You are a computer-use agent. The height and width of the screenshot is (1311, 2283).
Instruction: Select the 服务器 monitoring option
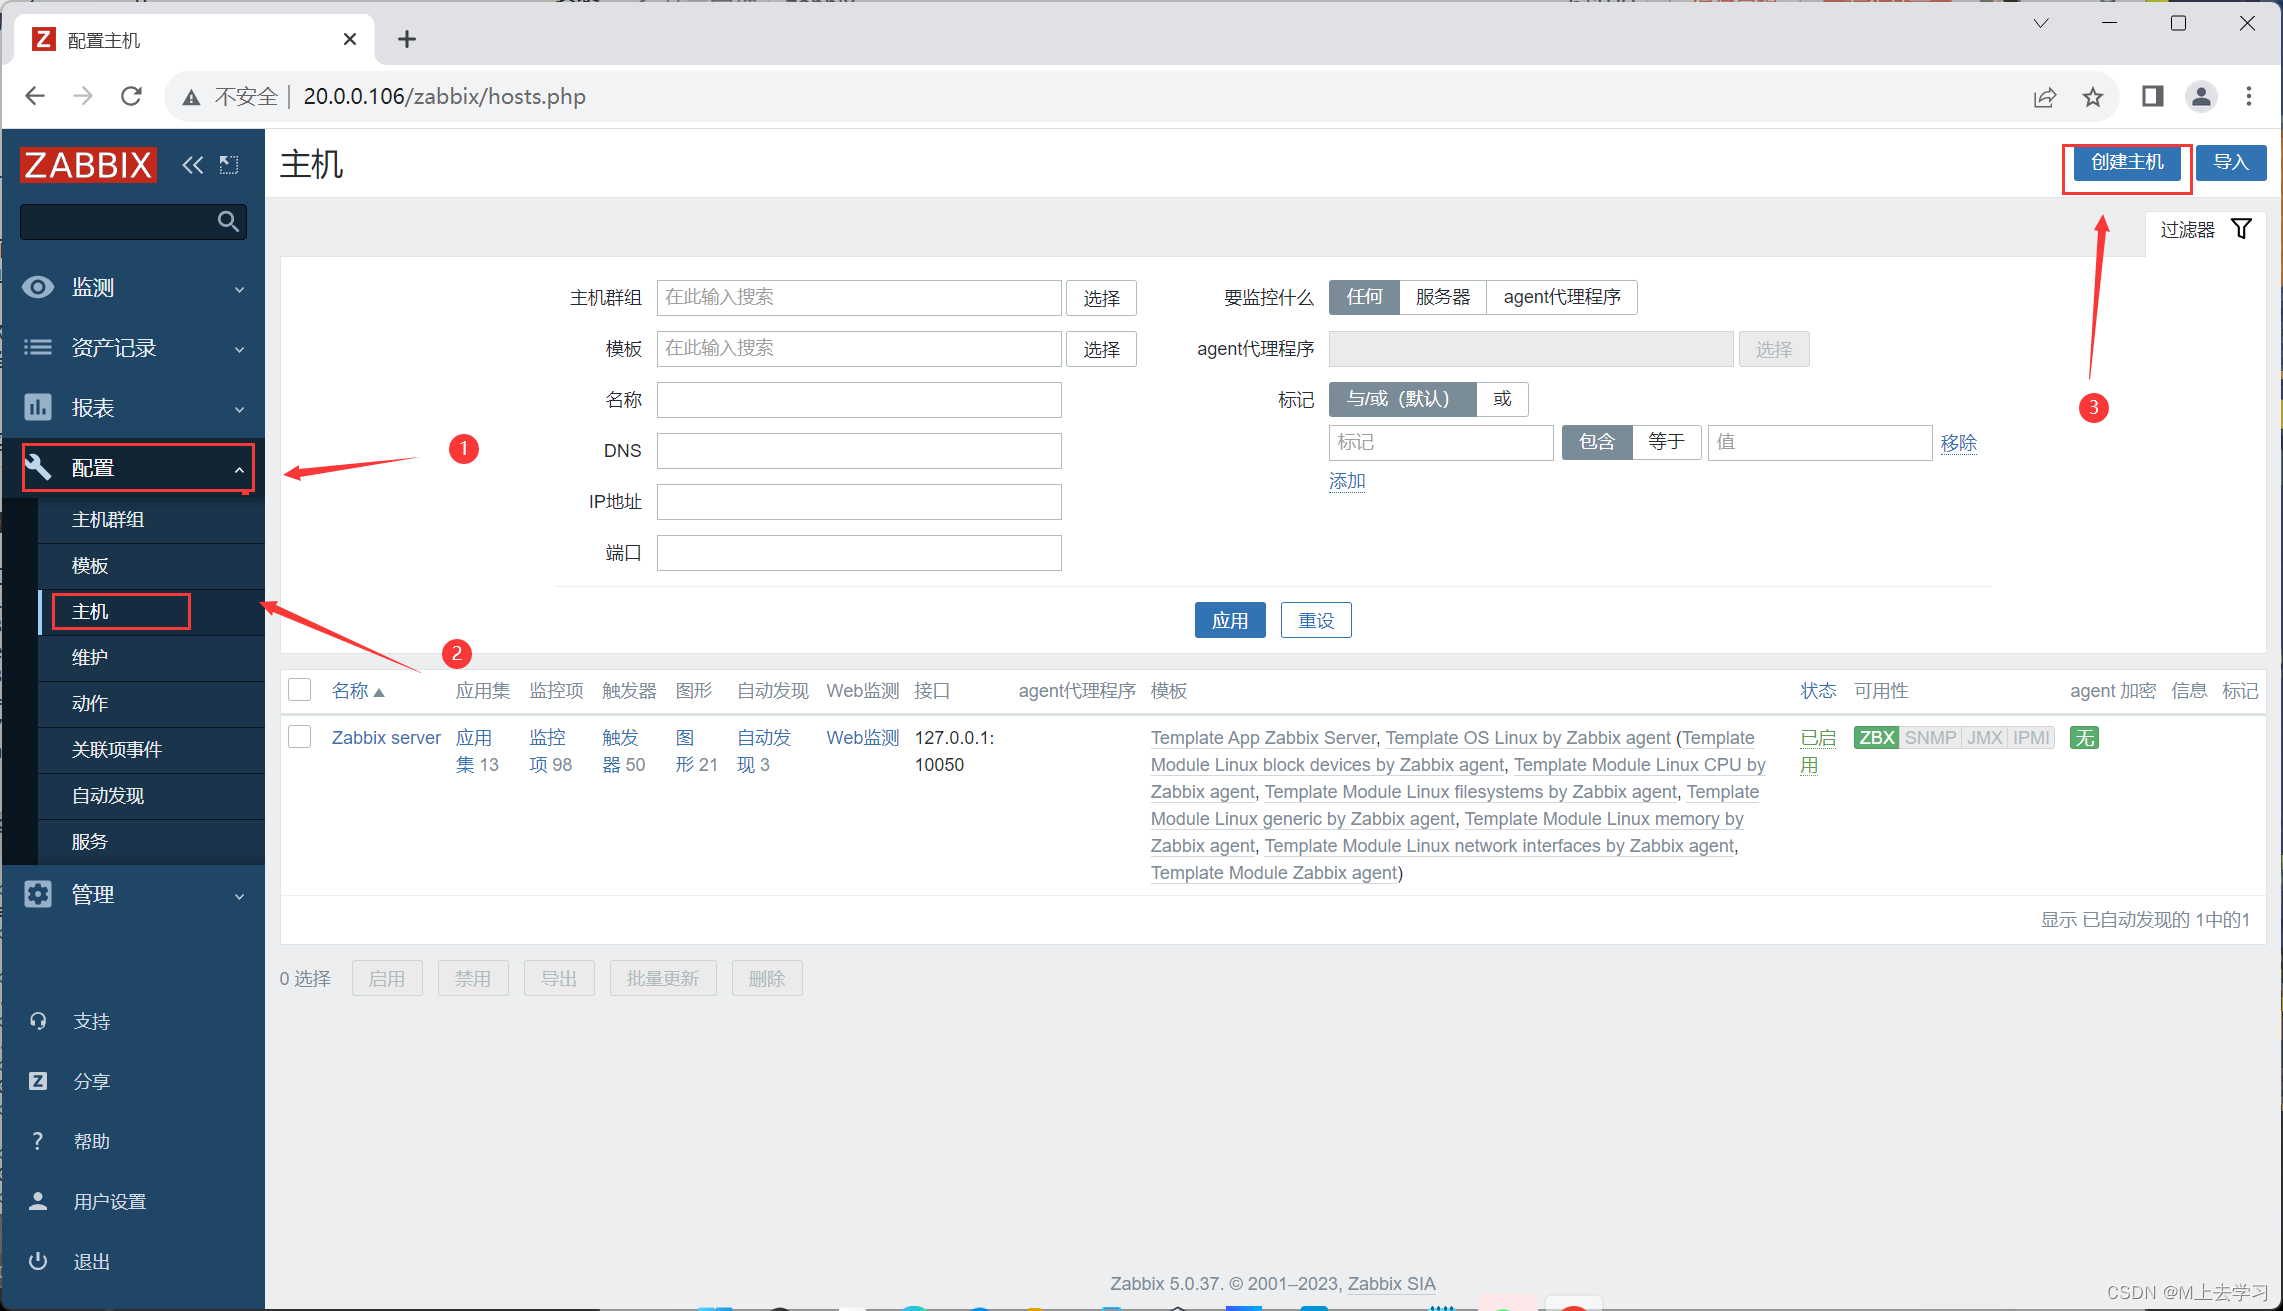[1442, 297]
